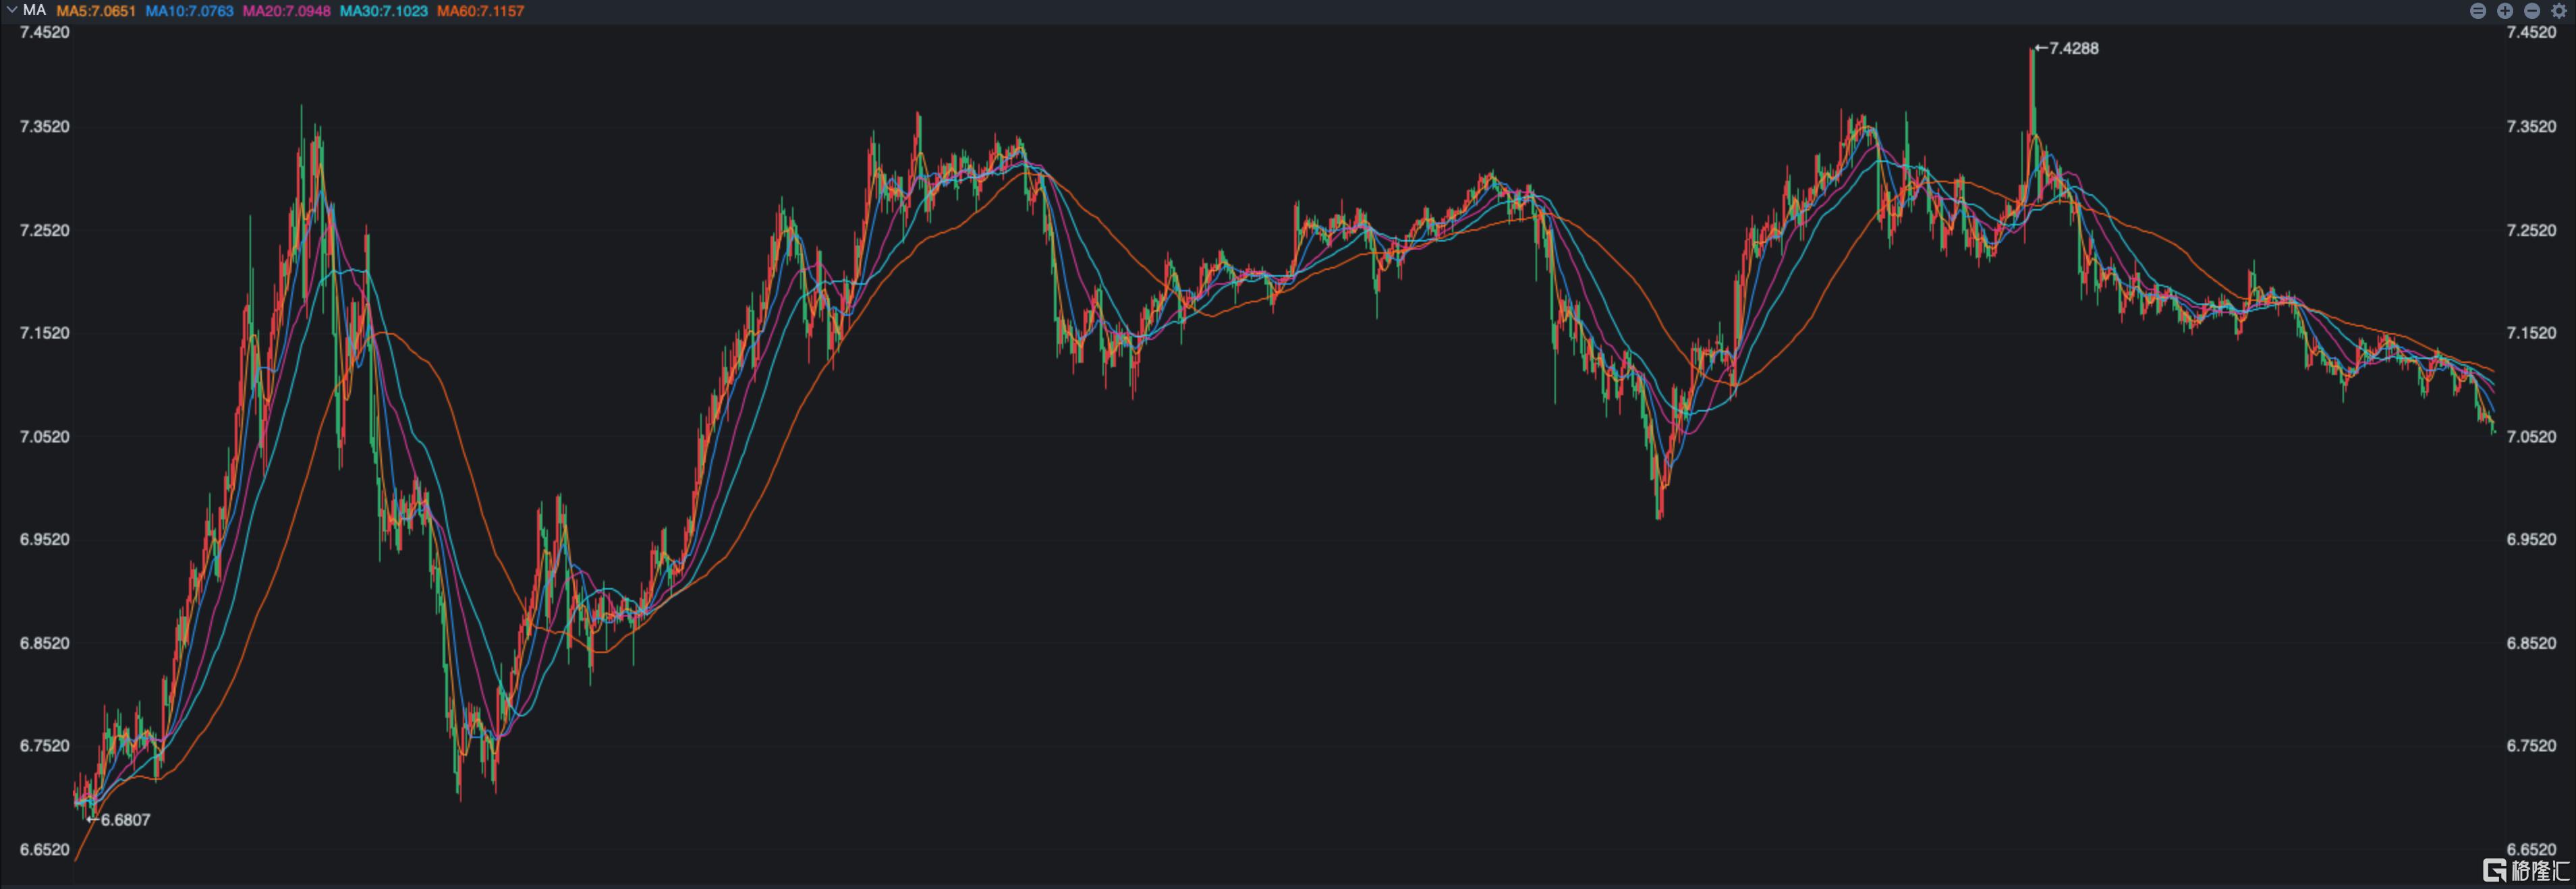This screenshot has width=2576, height=889.
Task: Click the 6.8520 label on the right axis
Action: (x=2531, y=643)
